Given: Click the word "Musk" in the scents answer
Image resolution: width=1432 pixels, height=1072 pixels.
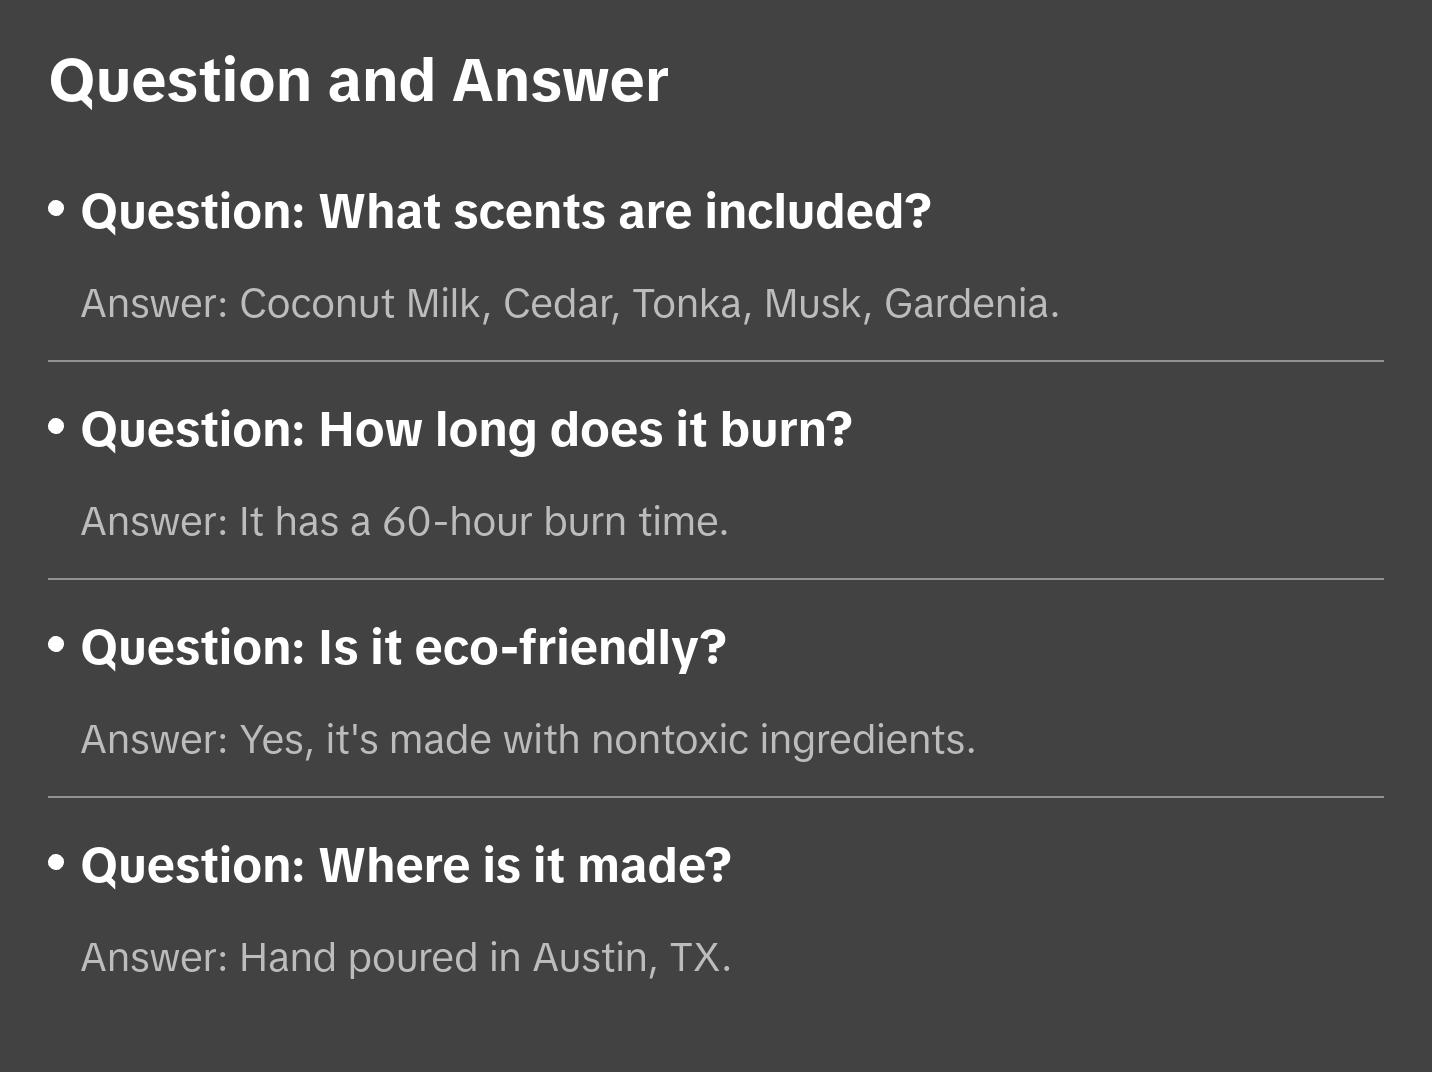Looking at the screenshot, I should coord(812,304).
